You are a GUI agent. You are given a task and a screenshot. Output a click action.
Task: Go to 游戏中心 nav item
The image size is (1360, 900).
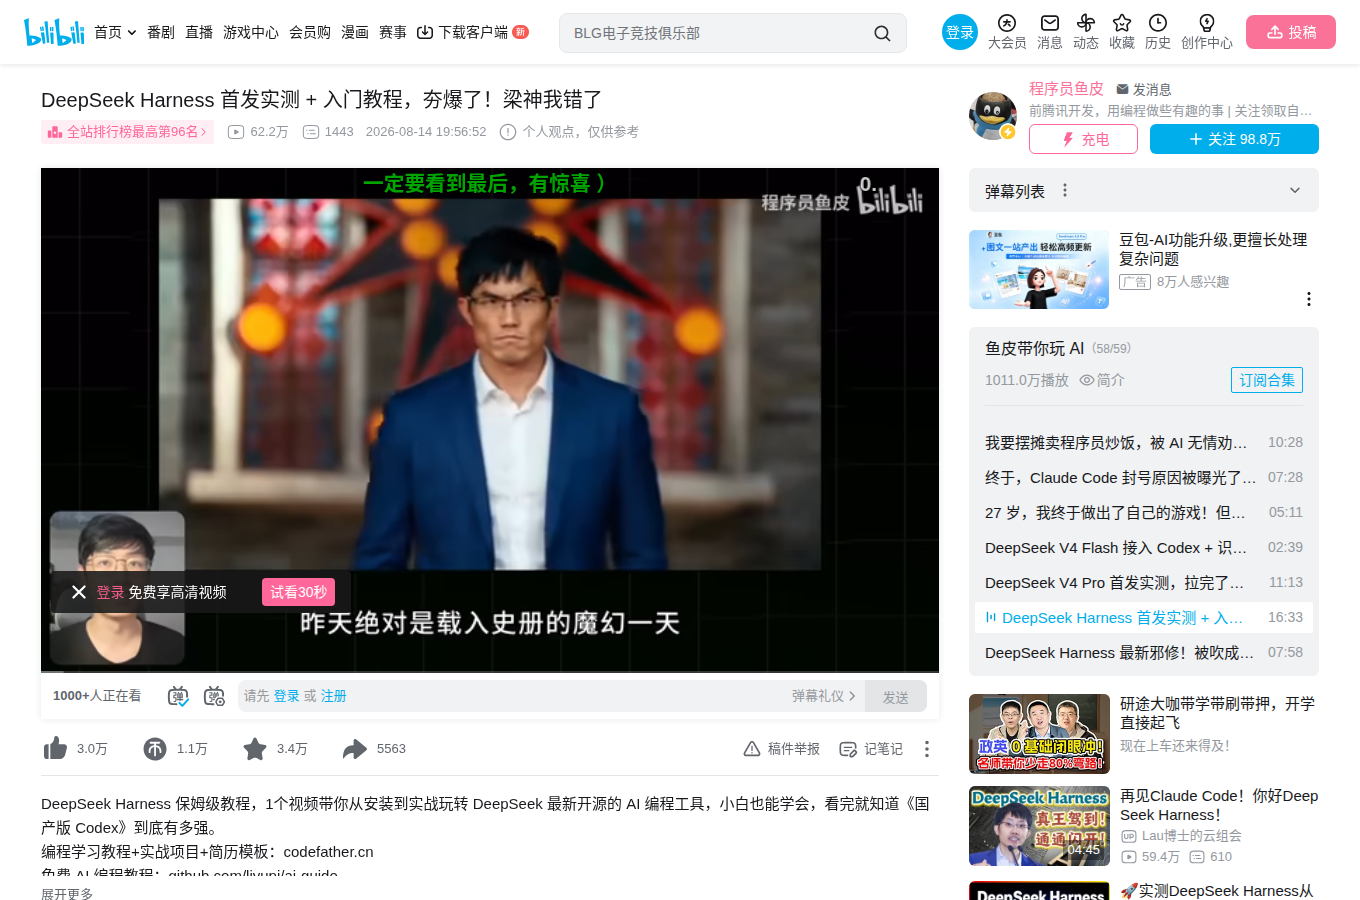(251, 32)
